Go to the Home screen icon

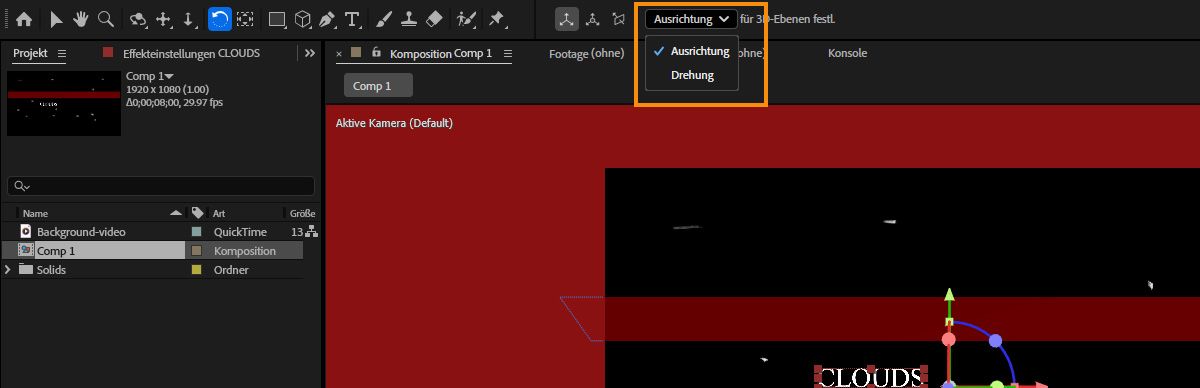(24, 19)
